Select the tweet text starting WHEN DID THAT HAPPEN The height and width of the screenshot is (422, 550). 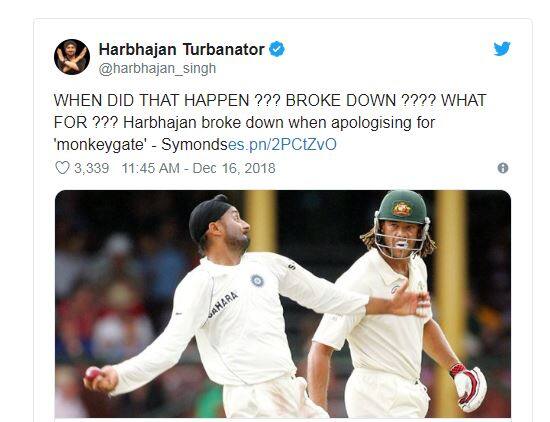(x=270, y=122)
